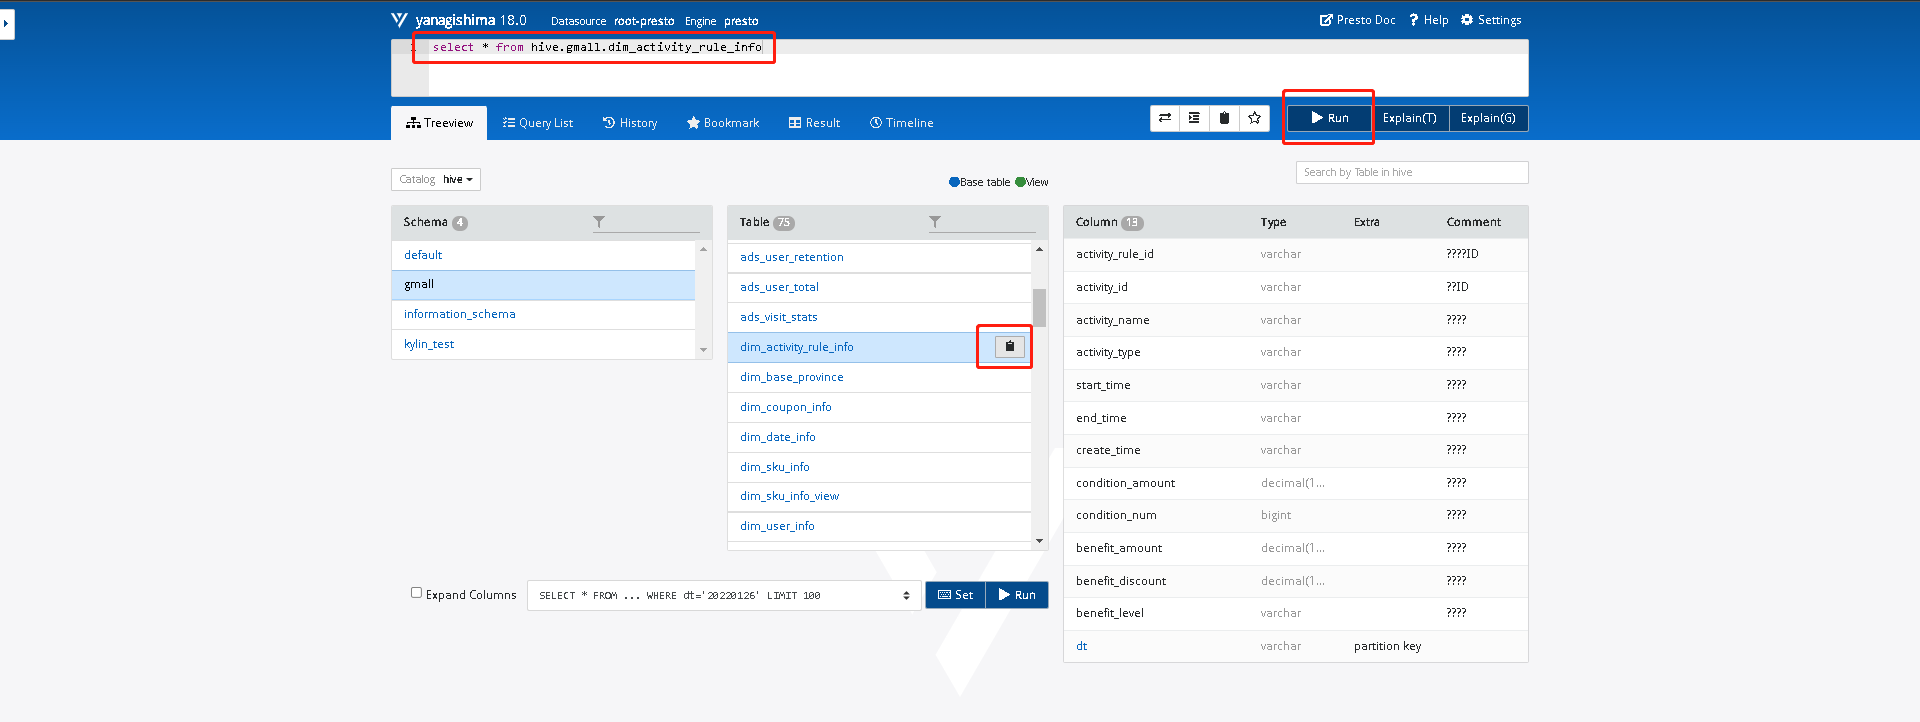This screenshot has height=722, width=1920.
Task: Click the Search by Table in hive field
Action: [x=1412, y=172]
